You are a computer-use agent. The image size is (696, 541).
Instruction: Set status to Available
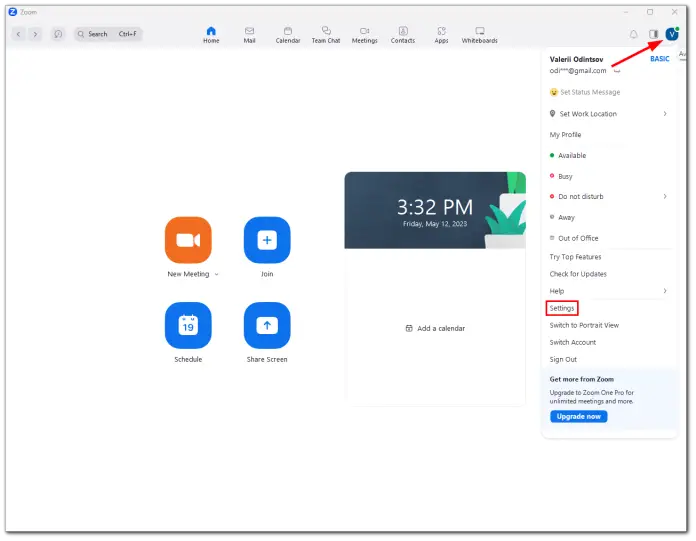[572, 156]
